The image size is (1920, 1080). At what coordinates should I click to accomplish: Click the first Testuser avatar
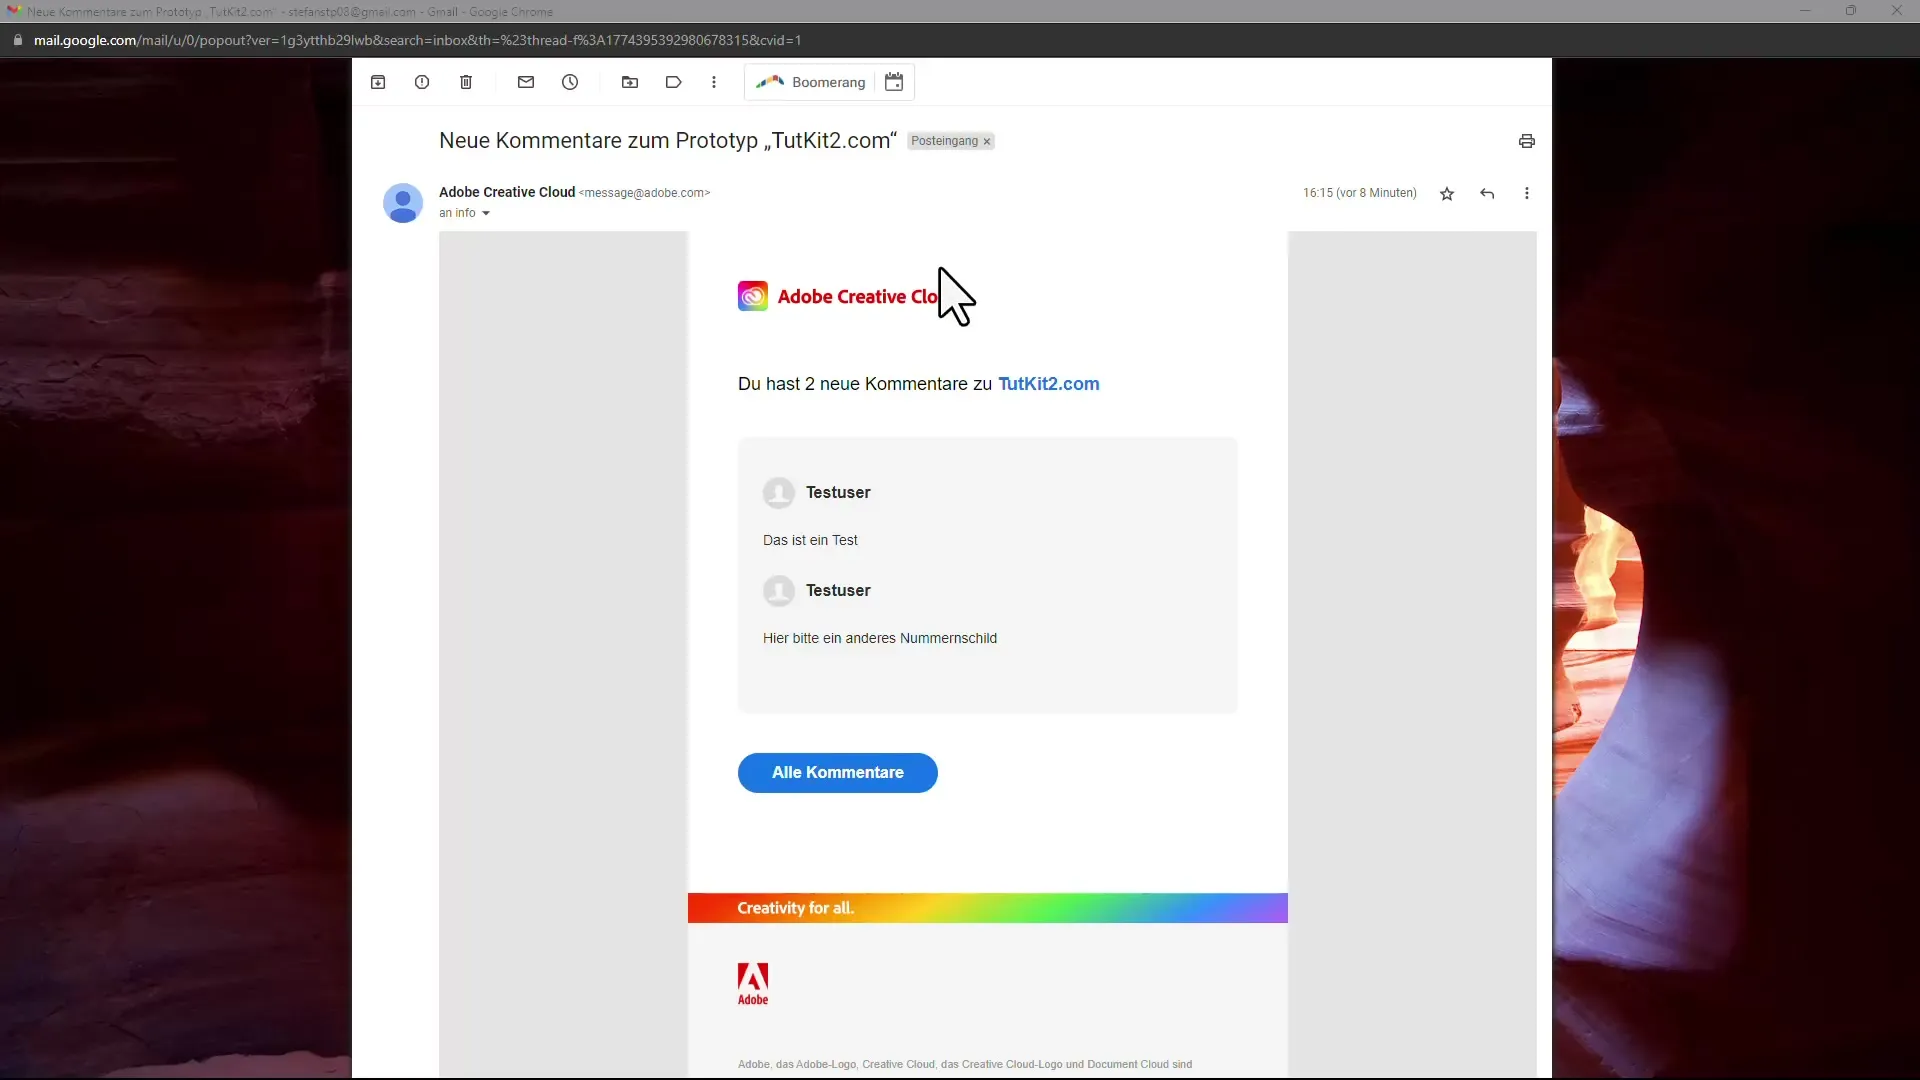[x=779, y=492]
